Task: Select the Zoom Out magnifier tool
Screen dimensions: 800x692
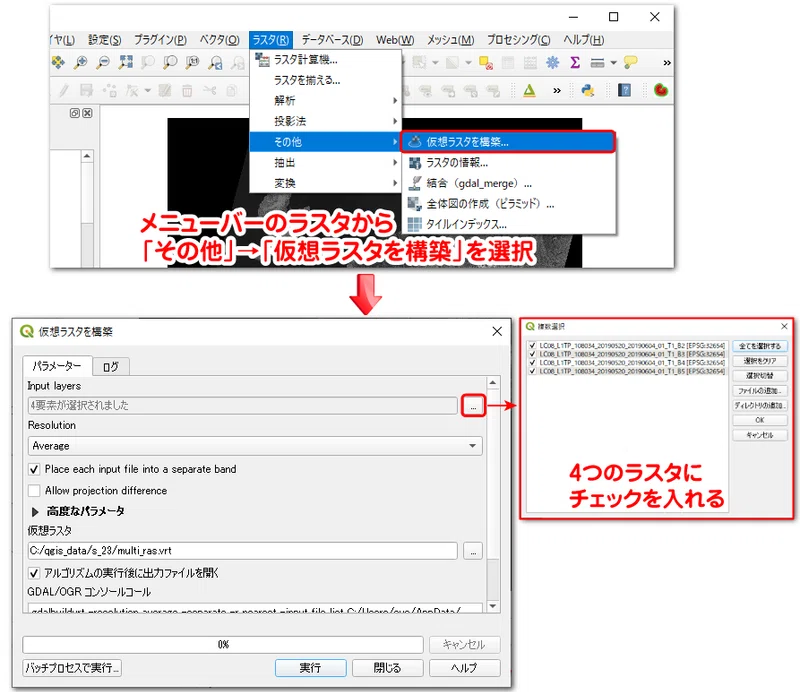Action: click(103, 62)
